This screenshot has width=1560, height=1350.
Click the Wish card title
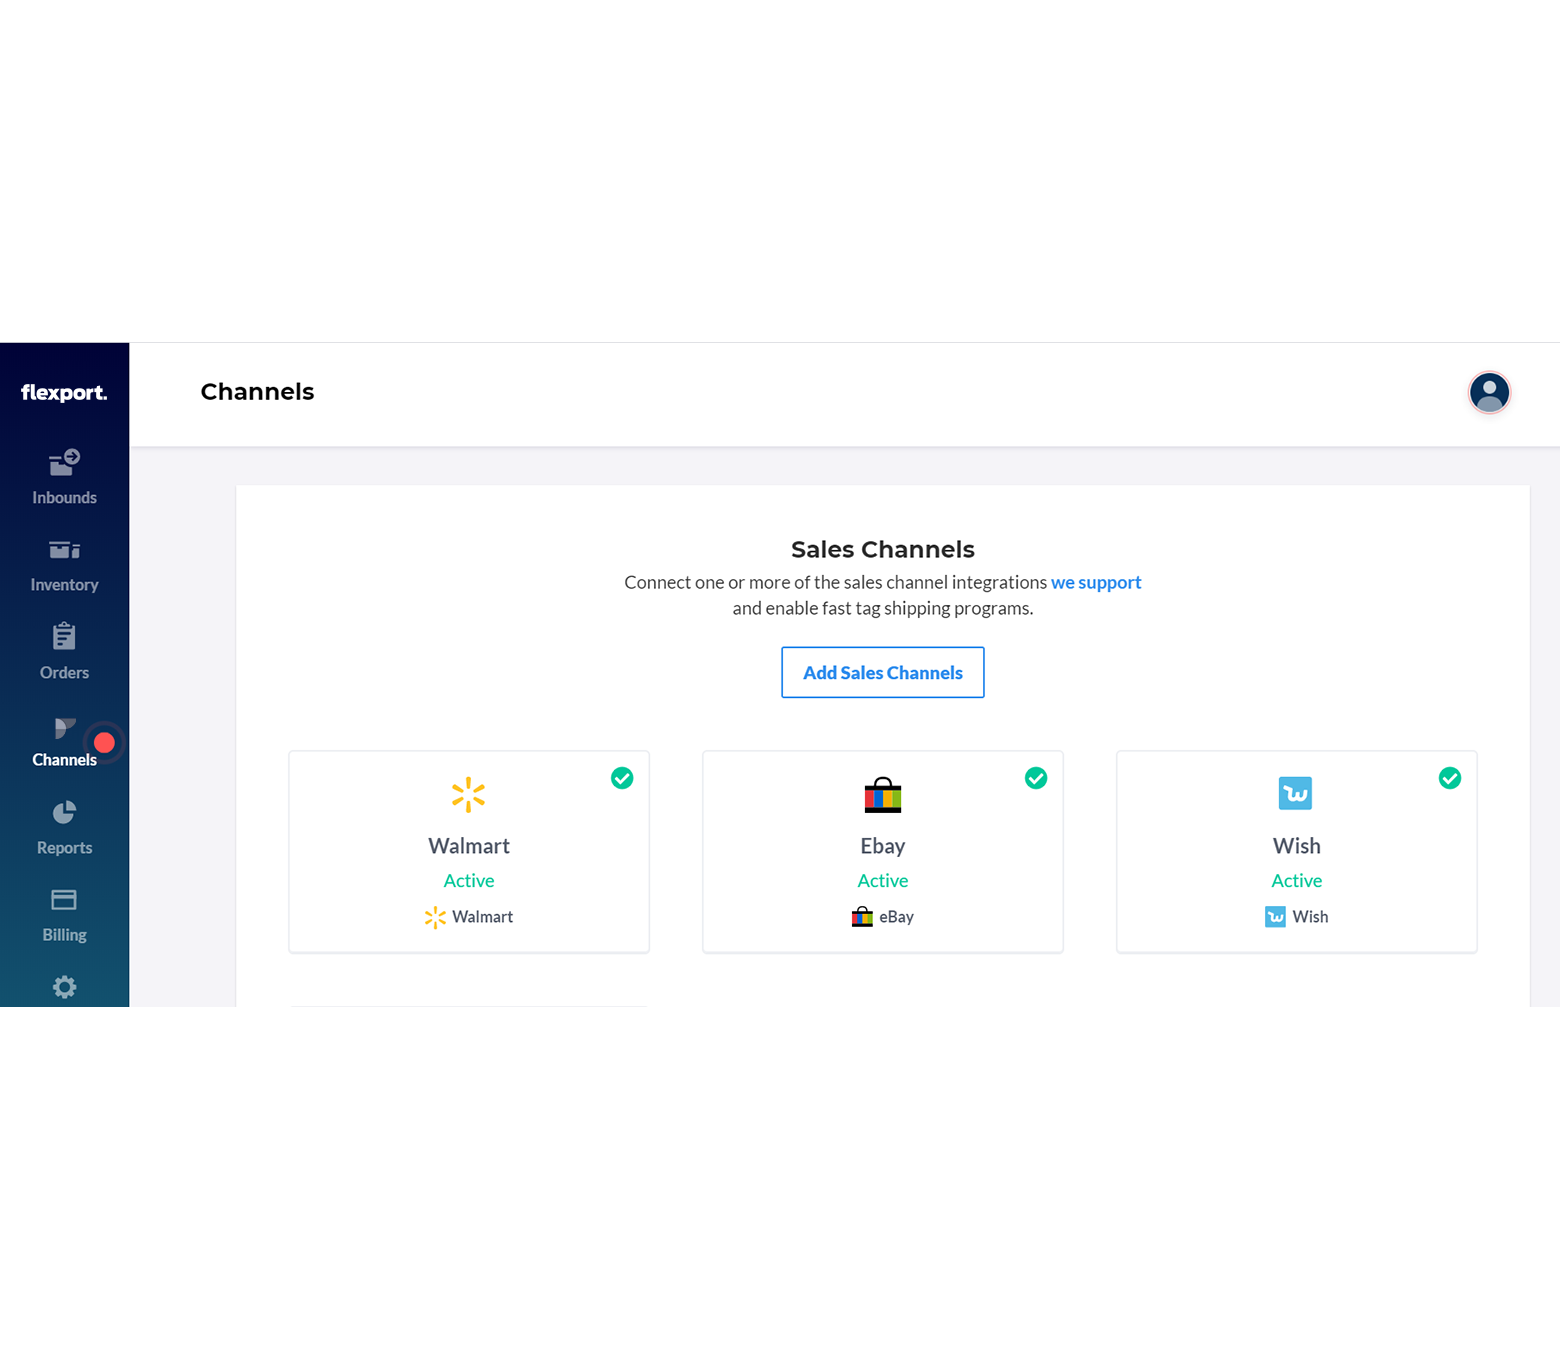pyautogui.click(x=1297, y=846)
